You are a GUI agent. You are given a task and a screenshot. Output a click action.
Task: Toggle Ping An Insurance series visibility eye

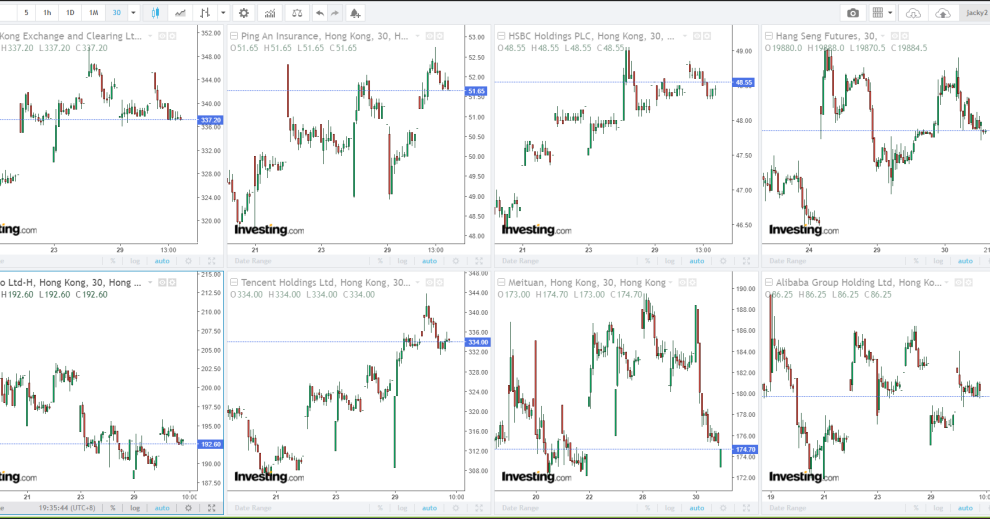(x=429, y=36)
